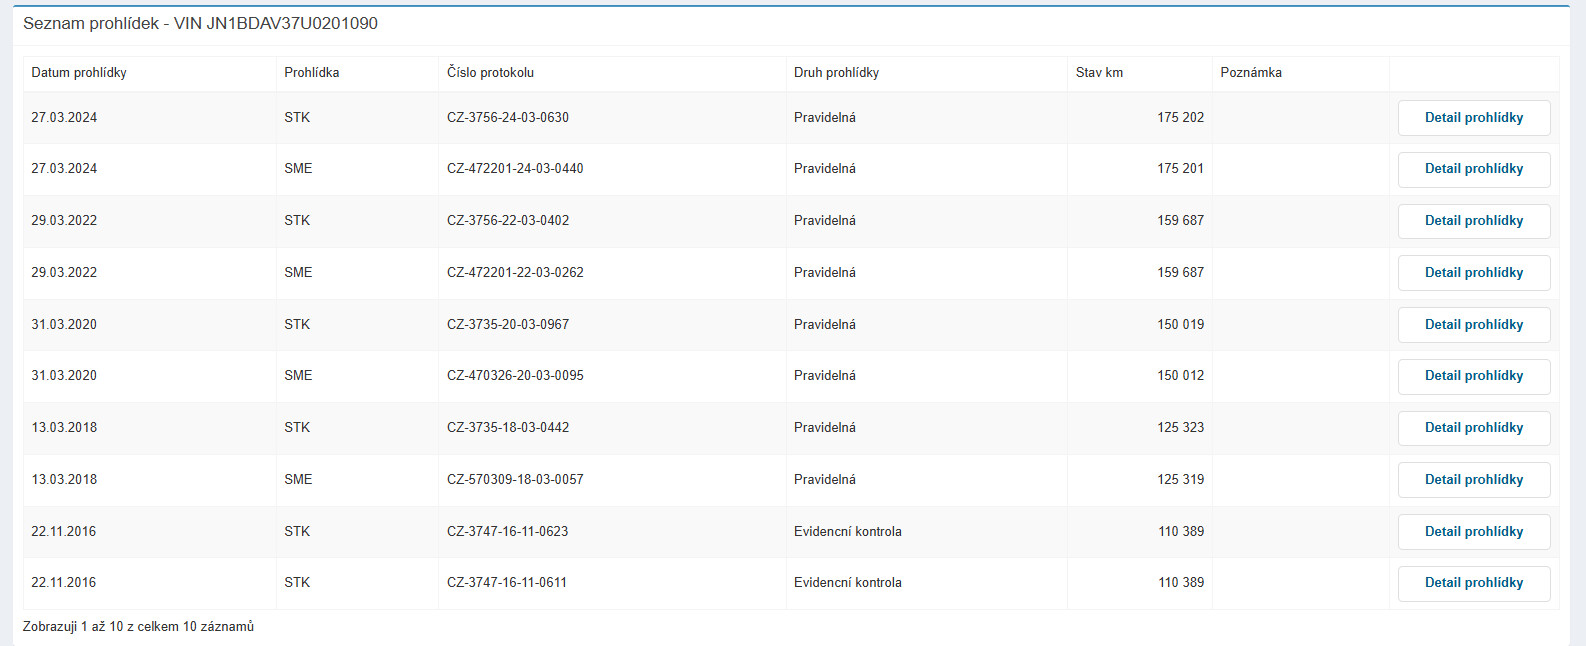Open detail for protocol CZ-472201-24-03-0440

coord(1473,169)
